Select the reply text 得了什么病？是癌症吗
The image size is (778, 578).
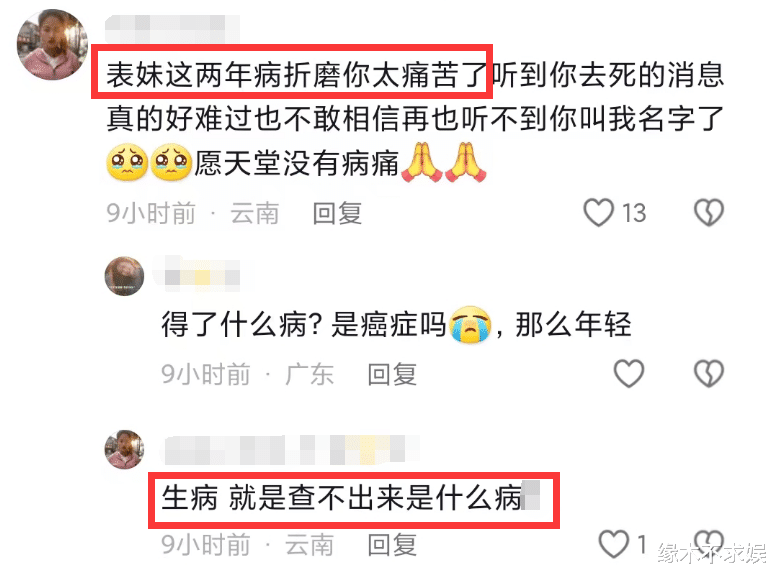point(304,324)
